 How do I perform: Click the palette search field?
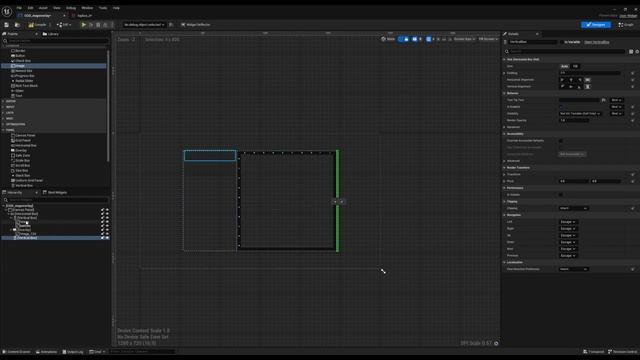point(56,41)
